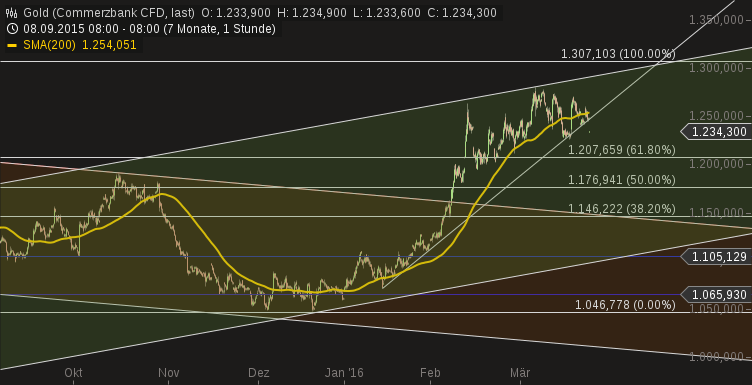This screenshot has height=385, width=752.
Task: Click the 1.146,222 (38.20%) Fibonacci label
Action: coord(622,209)
